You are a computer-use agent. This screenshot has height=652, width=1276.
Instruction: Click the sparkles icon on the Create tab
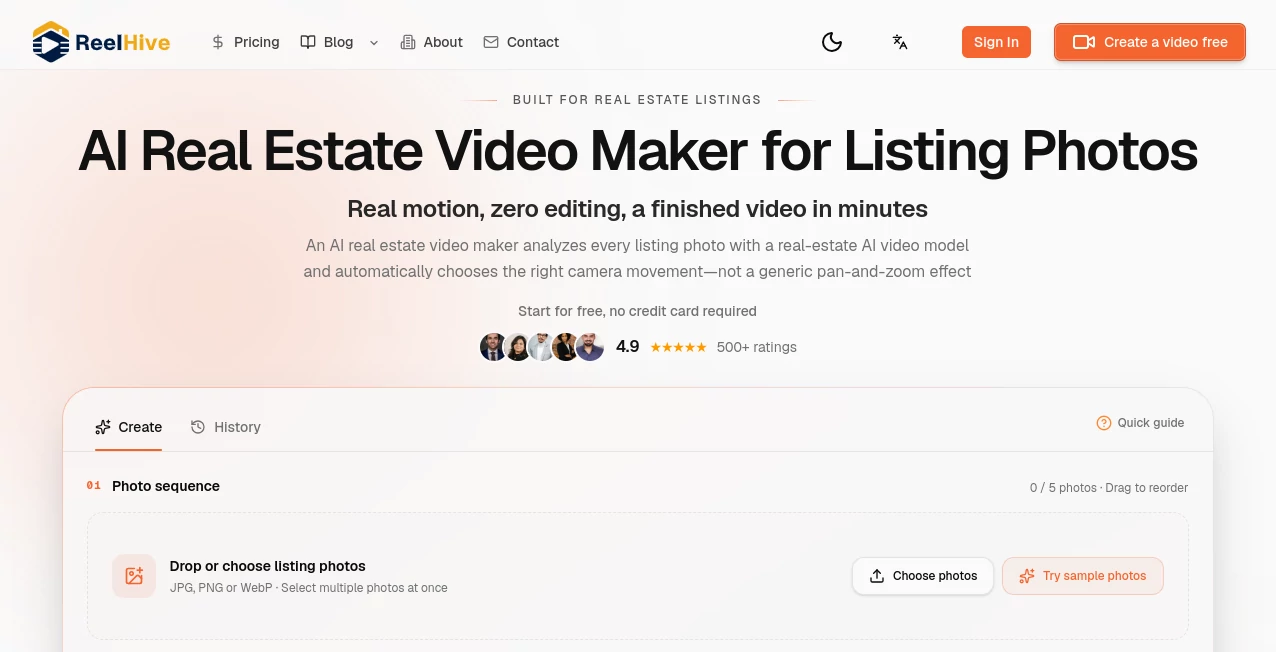(103, 427)
